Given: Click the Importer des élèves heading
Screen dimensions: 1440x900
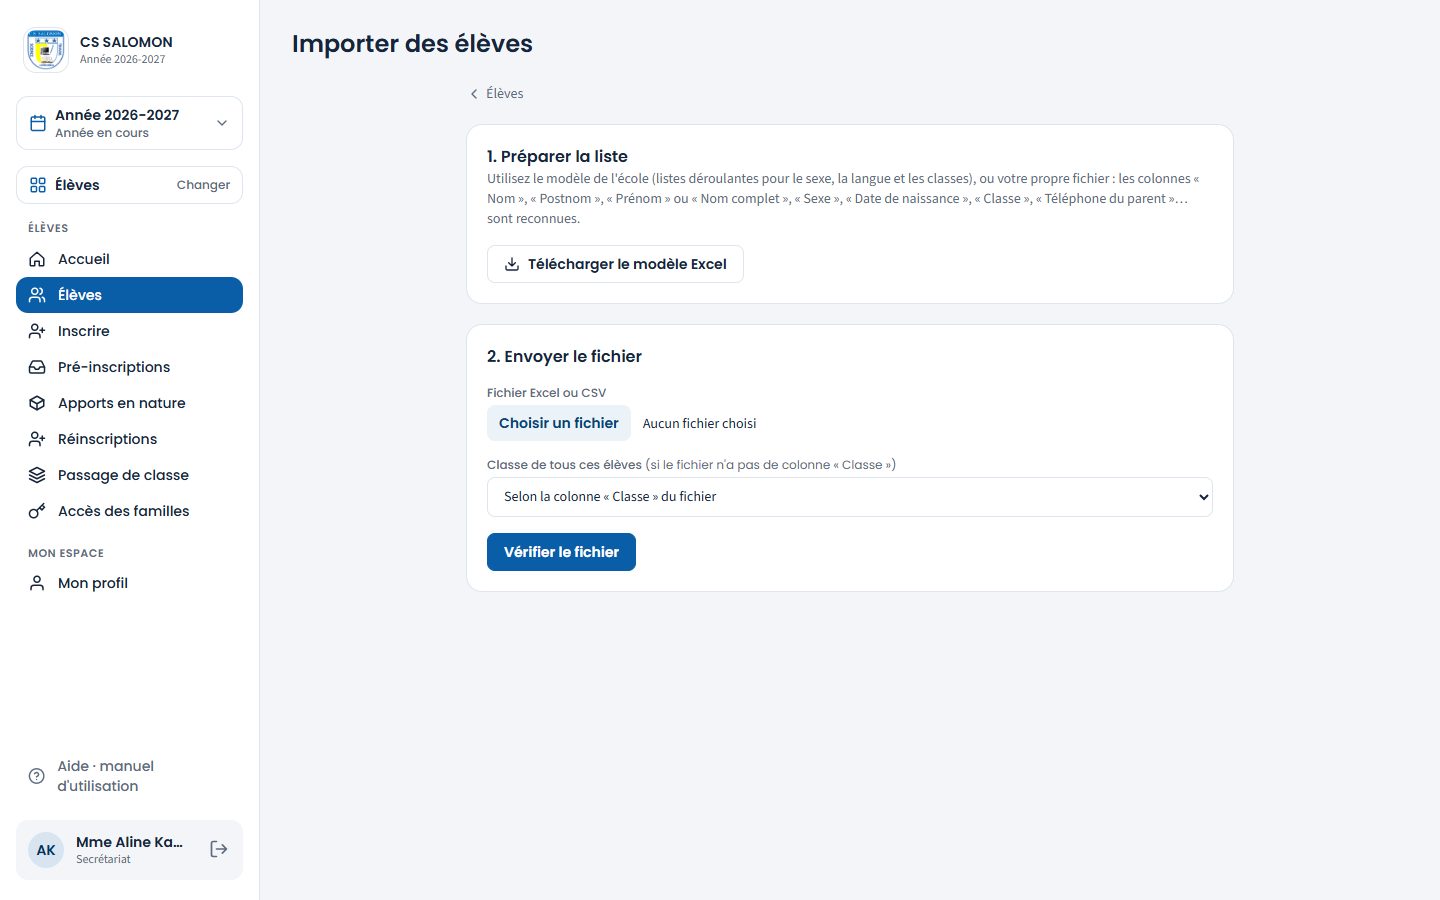Looking at the screenshot, I should click(x=412, y=44).
